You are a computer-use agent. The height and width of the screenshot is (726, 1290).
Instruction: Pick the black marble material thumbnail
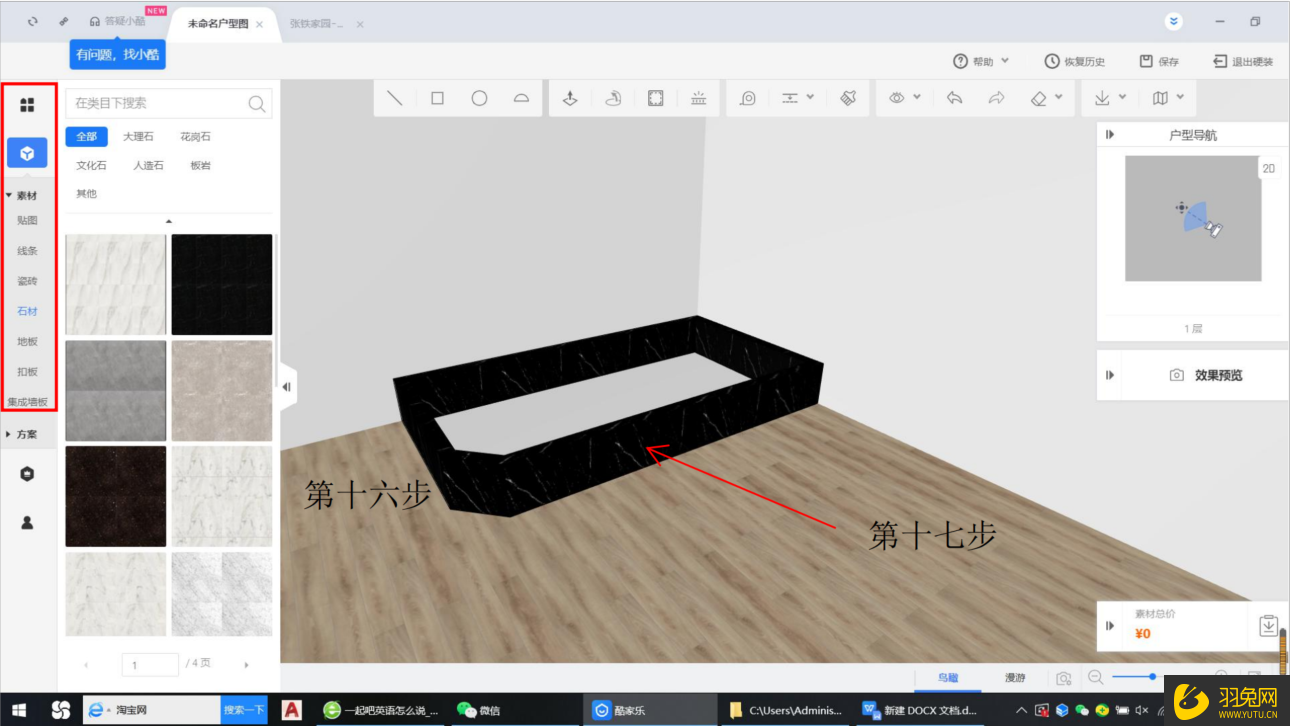click(222, 285)
